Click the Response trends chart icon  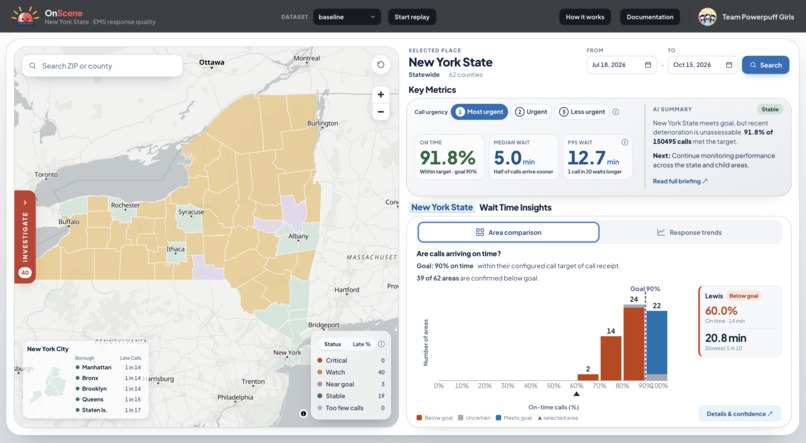661,232
